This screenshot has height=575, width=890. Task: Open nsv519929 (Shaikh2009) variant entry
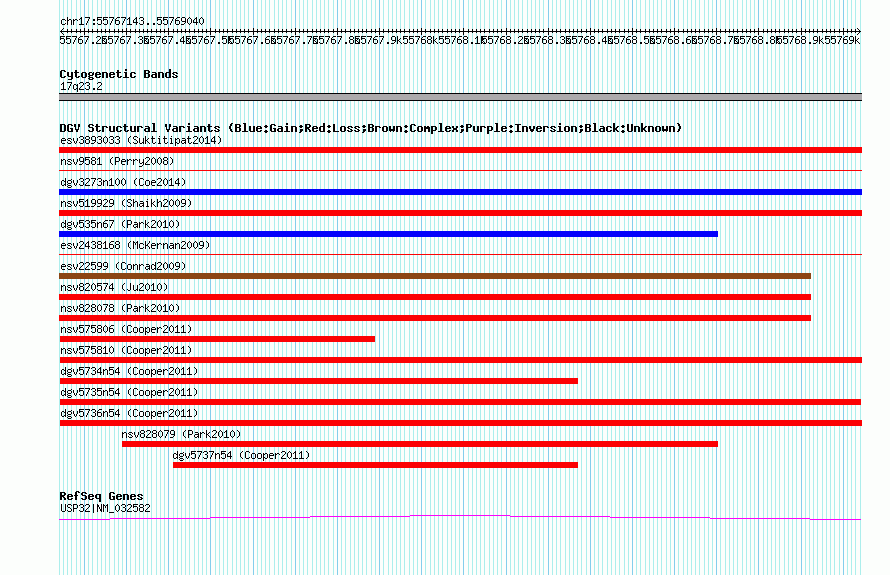click(126, 203)
